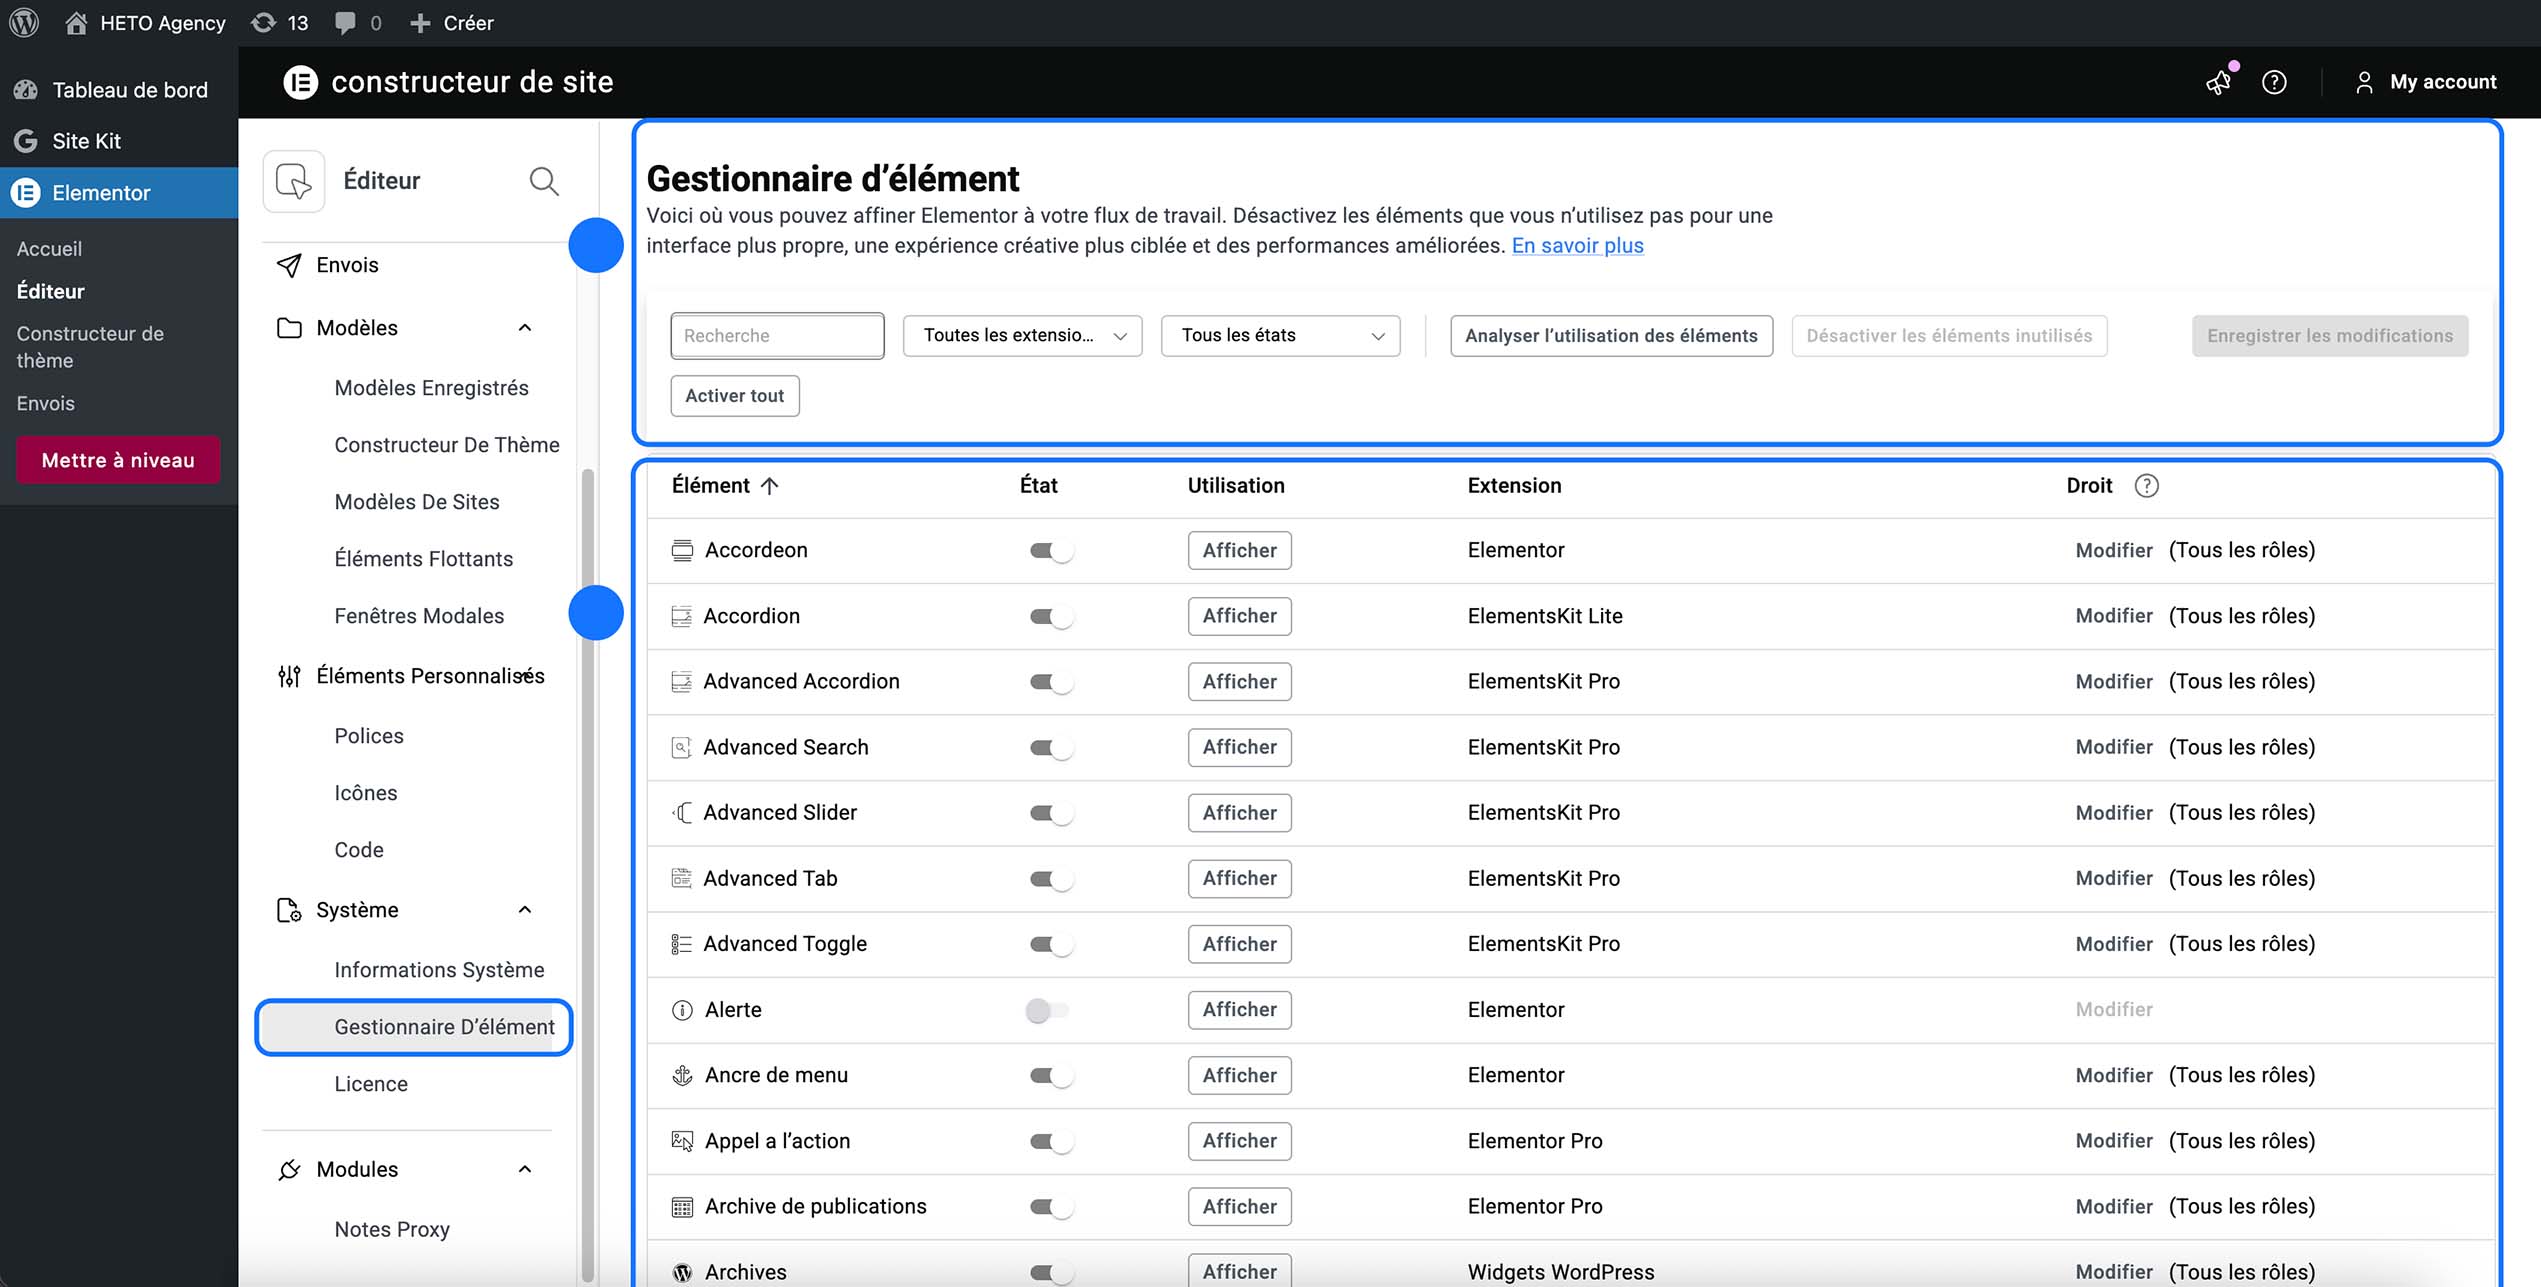Open the announcements megaphone icon
The image size is (2541, 1287).
(2217, 83)
